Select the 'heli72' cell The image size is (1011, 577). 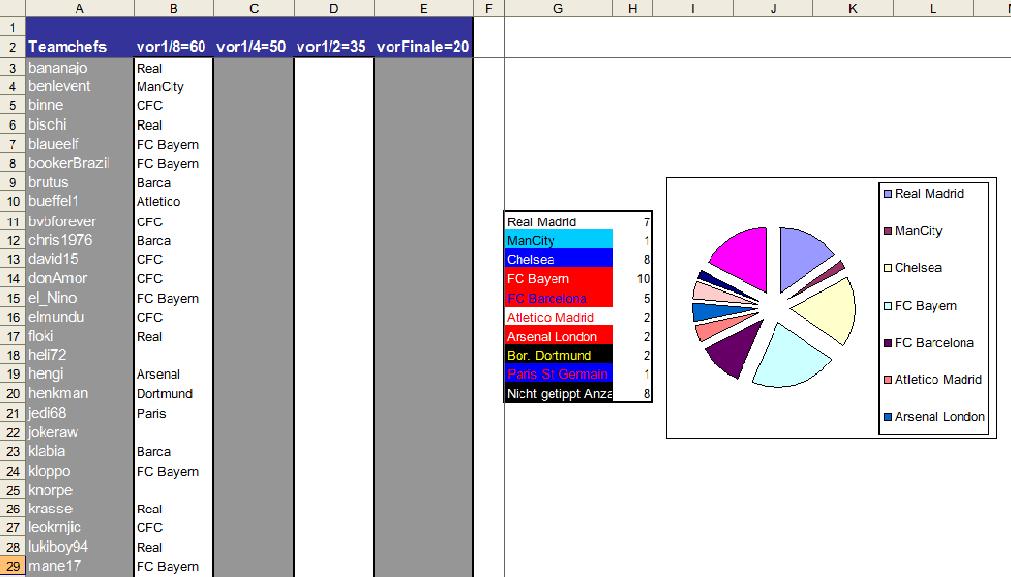tap(80, 355)
